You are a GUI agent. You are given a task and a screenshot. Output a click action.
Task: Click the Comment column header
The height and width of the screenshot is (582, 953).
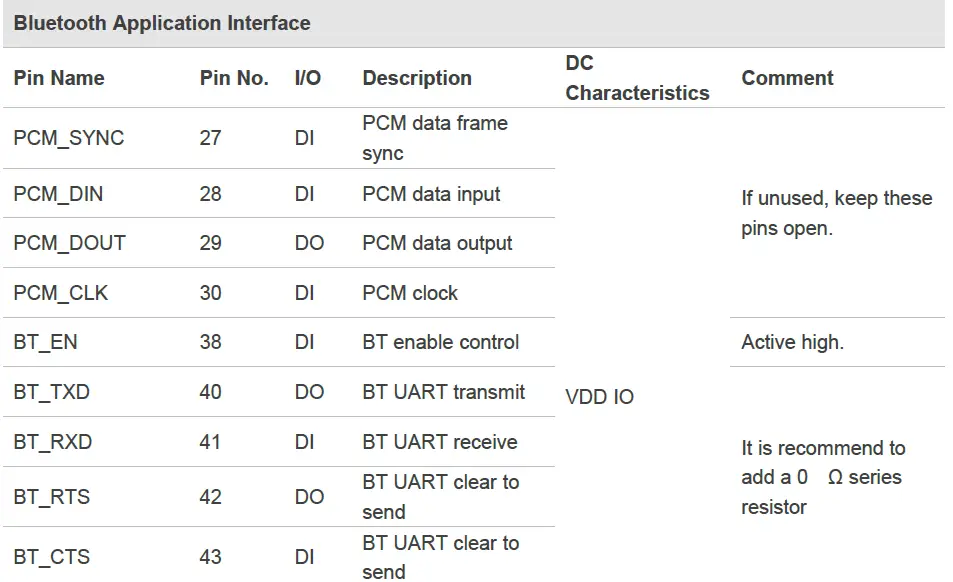pos(787,78)
